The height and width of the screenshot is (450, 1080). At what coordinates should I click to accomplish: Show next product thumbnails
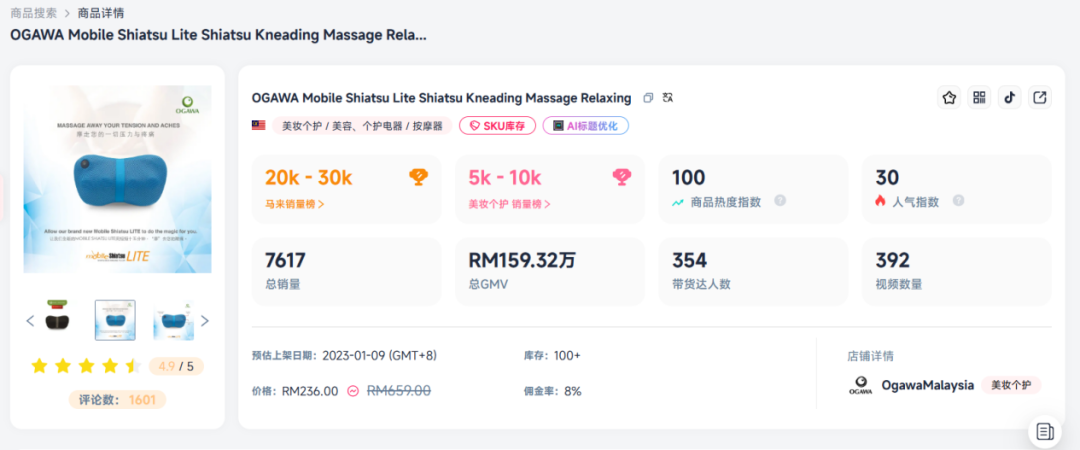205,320
